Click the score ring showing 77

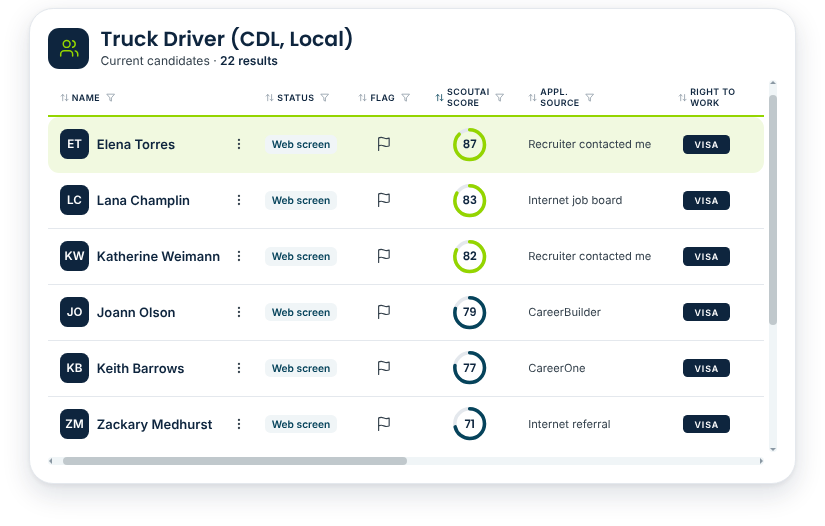(x=469, y=368)
